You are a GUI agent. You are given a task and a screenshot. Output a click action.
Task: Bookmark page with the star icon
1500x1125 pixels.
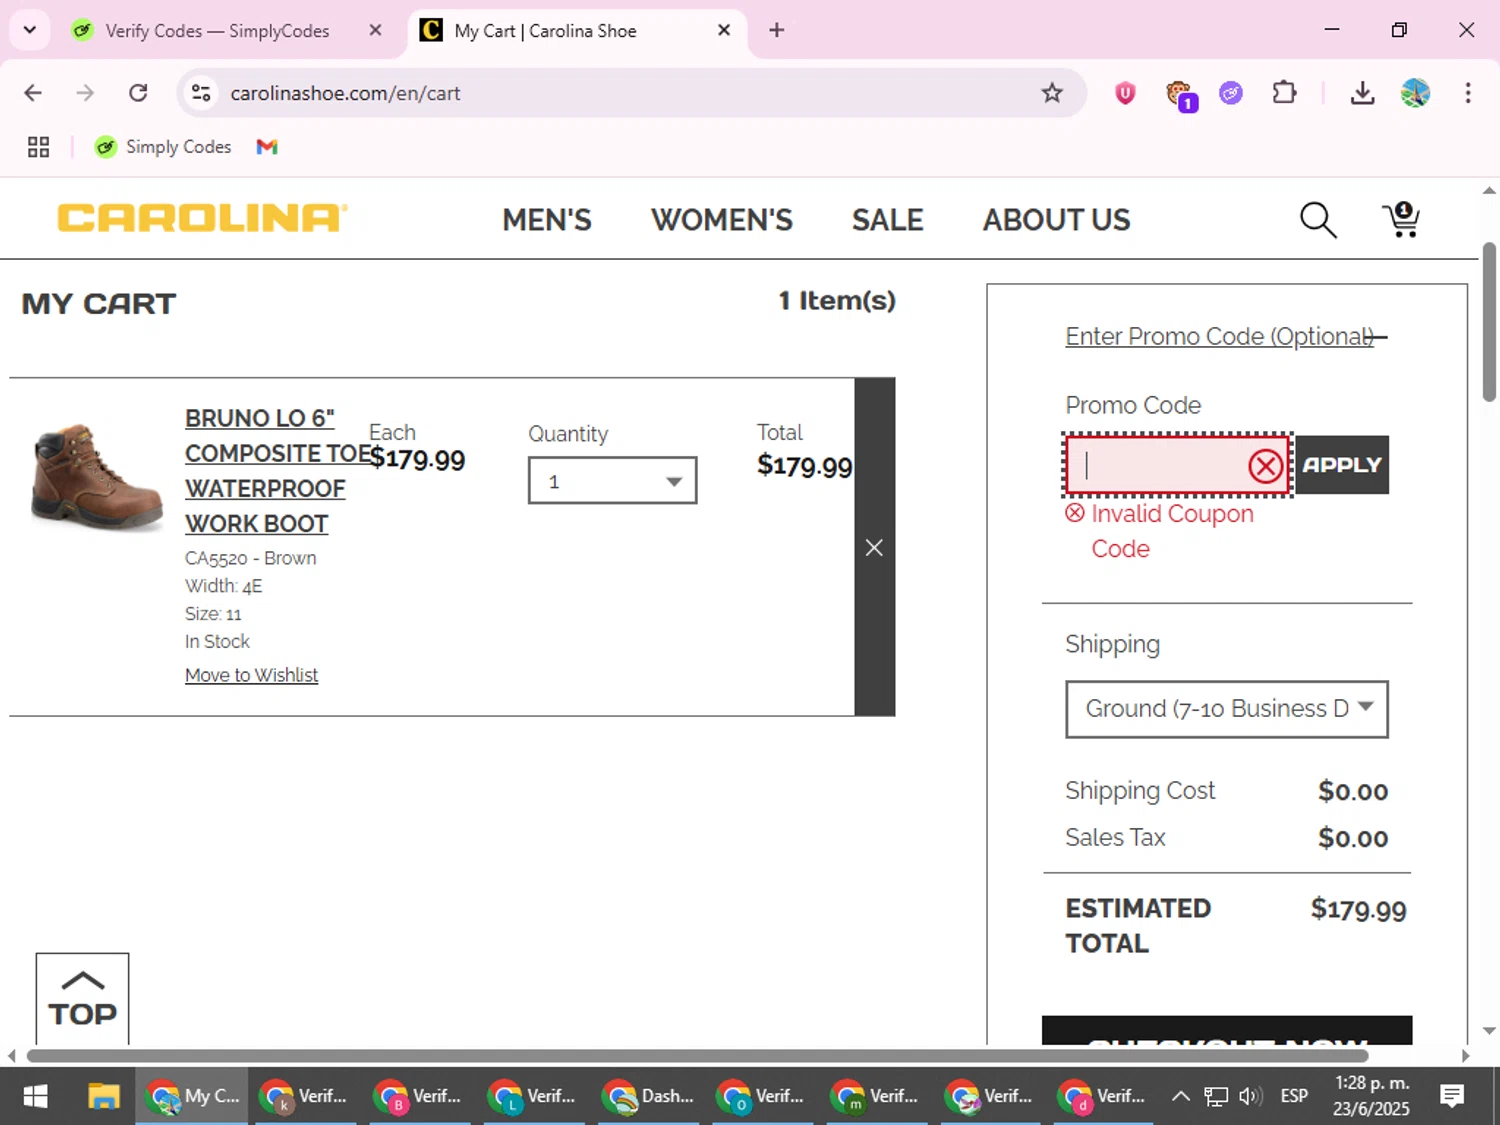[1052, 93]
